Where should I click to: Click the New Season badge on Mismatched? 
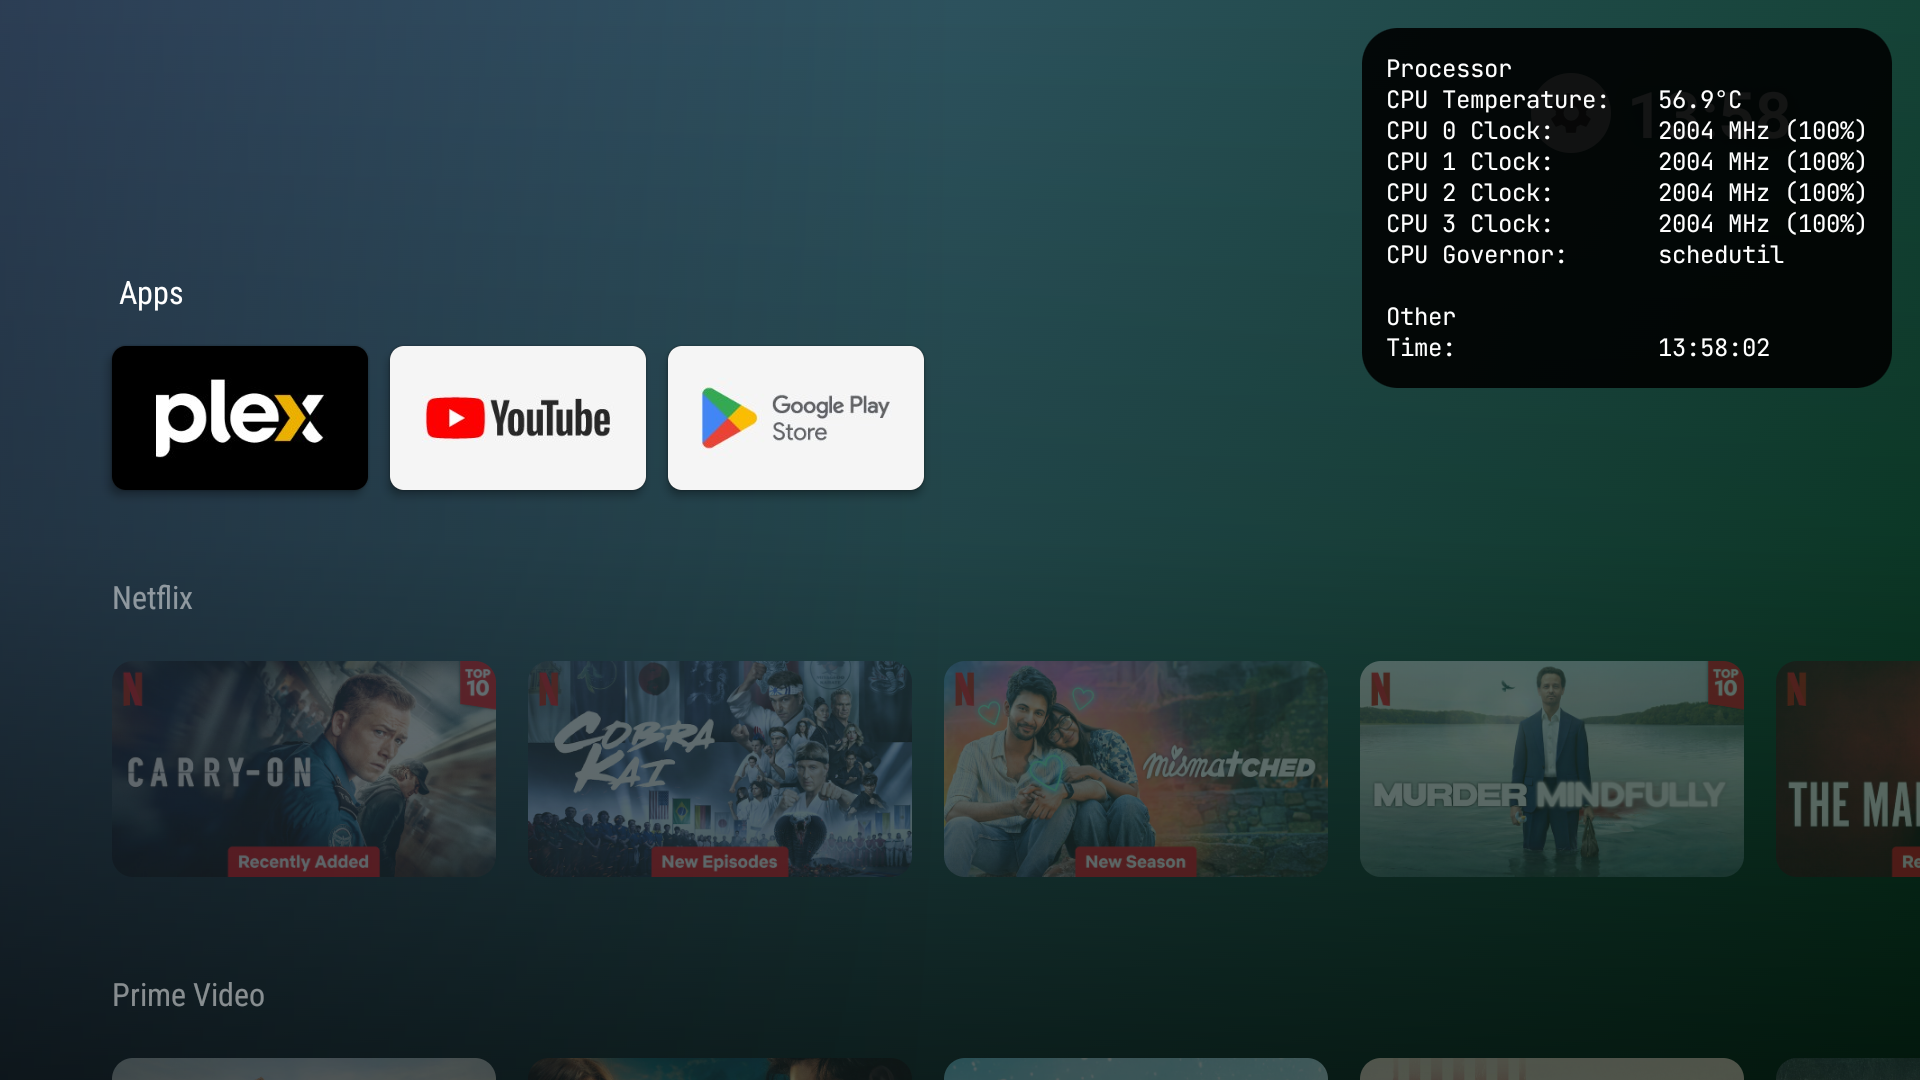(x=1135, y=862)
